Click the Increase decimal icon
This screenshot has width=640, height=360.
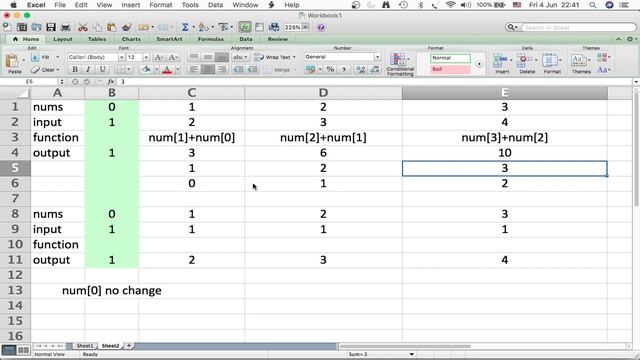click(360, 69)
